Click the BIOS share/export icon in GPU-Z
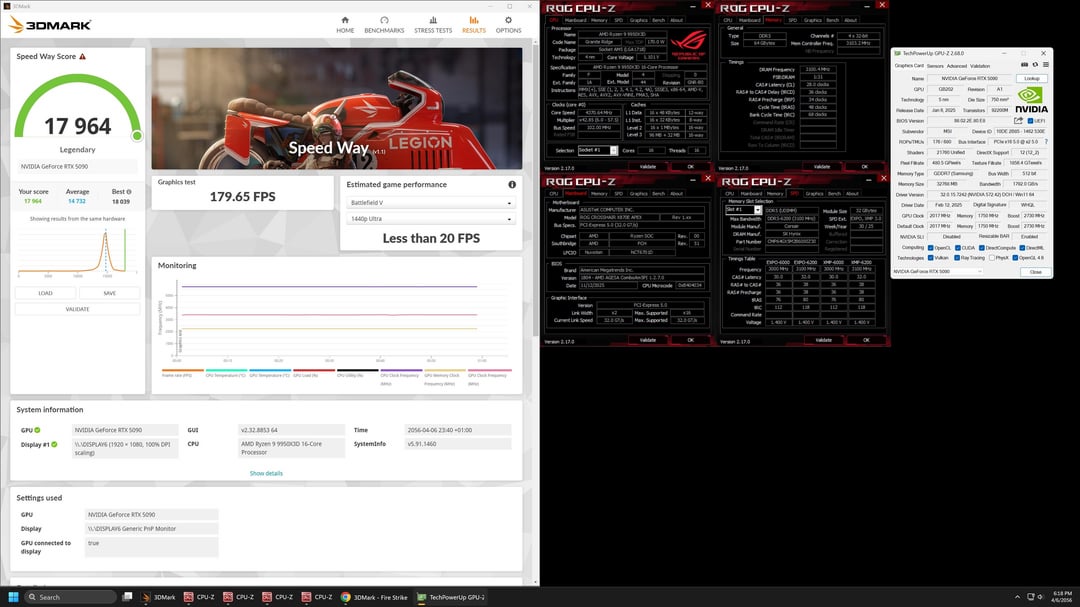 (x=1018, y=121)
